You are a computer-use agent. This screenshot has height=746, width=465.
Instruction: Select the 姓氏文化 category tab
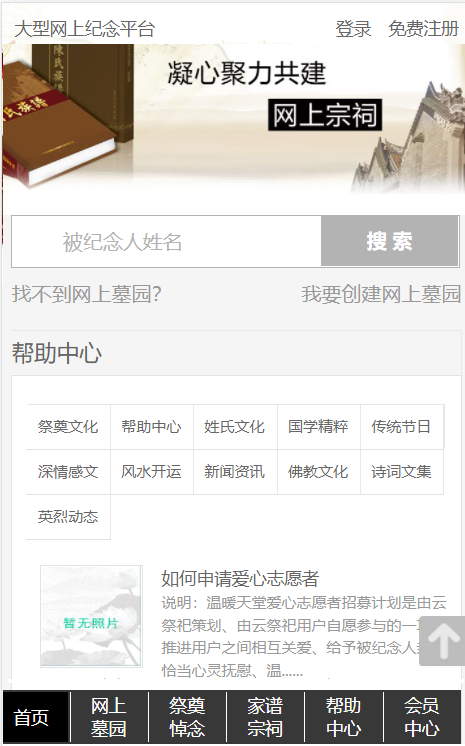click(235, 427)
